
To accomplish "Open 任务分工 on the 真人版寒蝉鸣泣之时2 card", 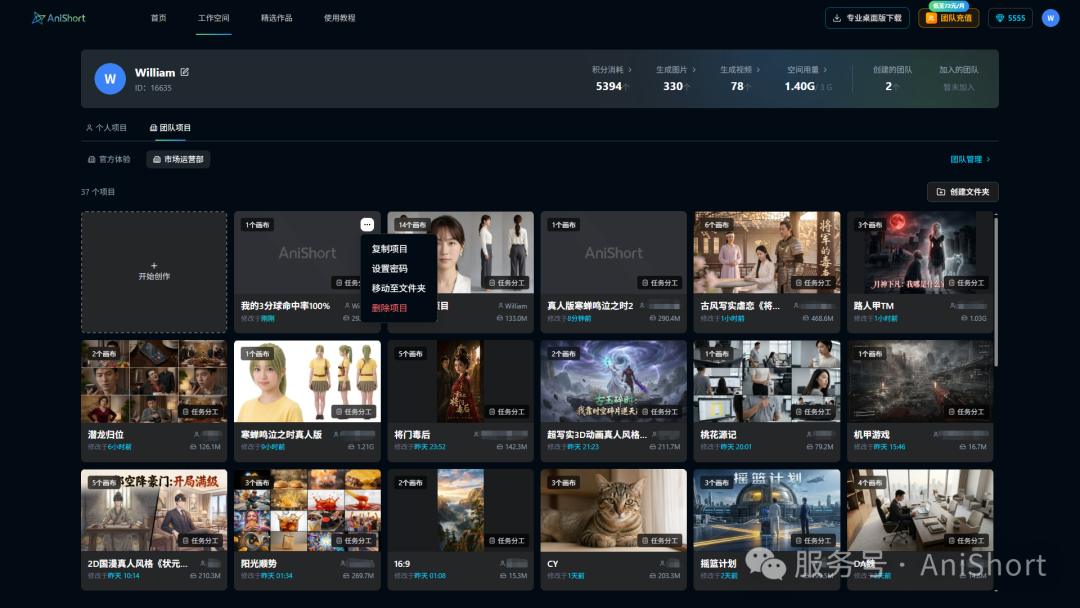I will click(660, 283).
